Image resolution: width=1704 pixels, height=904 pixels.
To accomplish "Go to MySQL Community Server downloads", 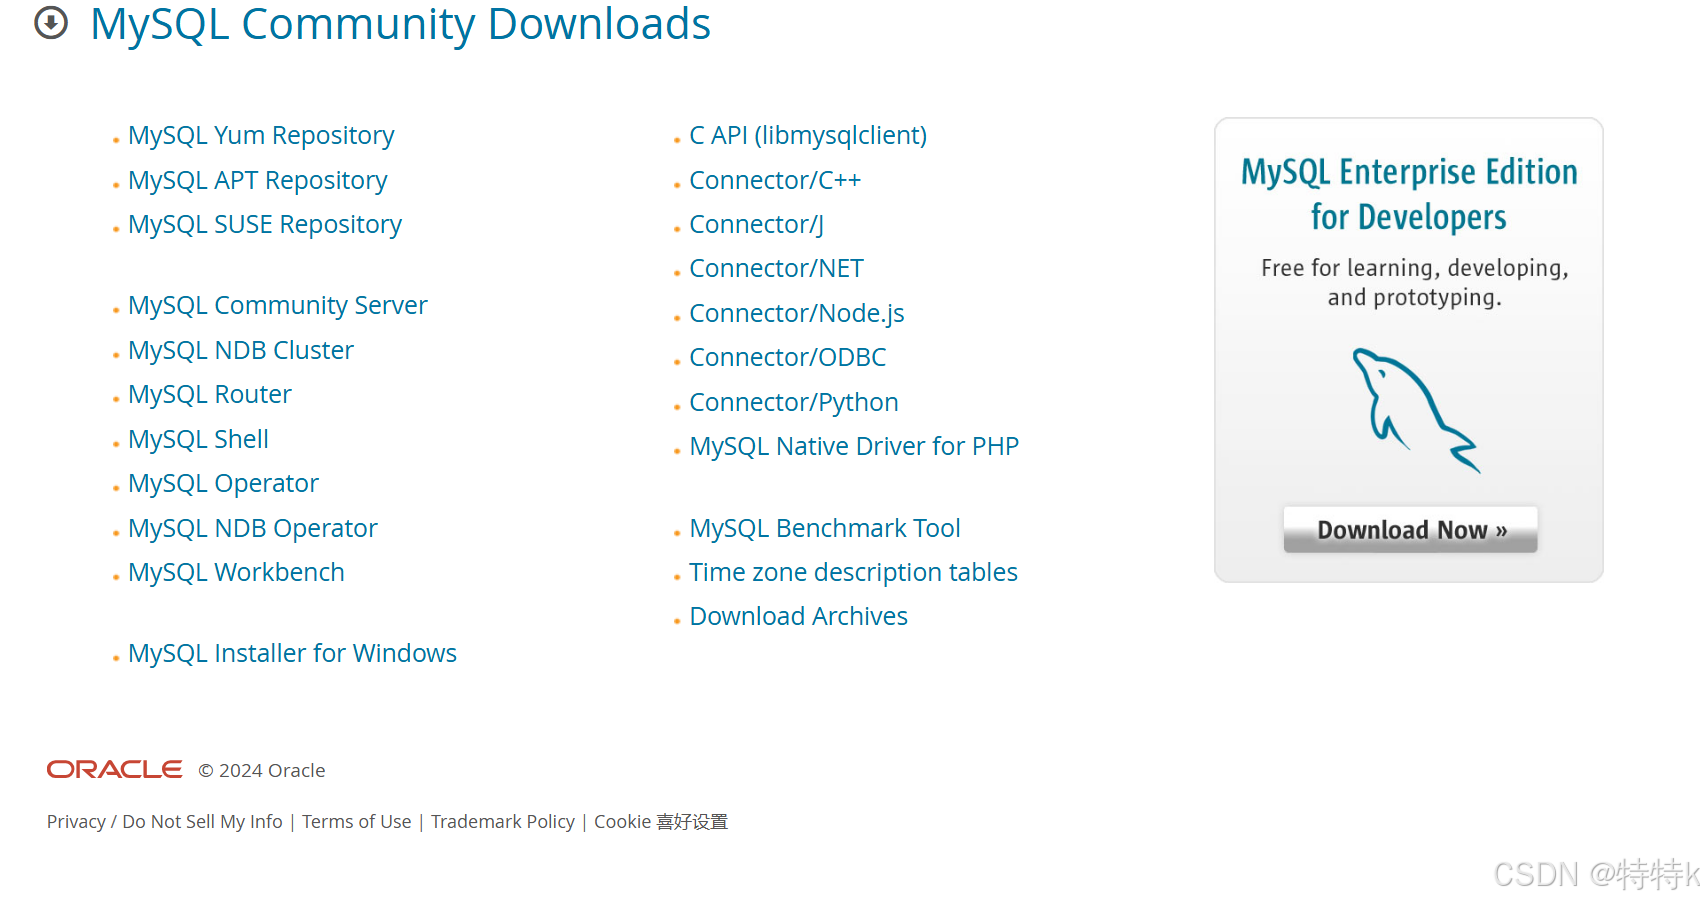I will point(278,305).
